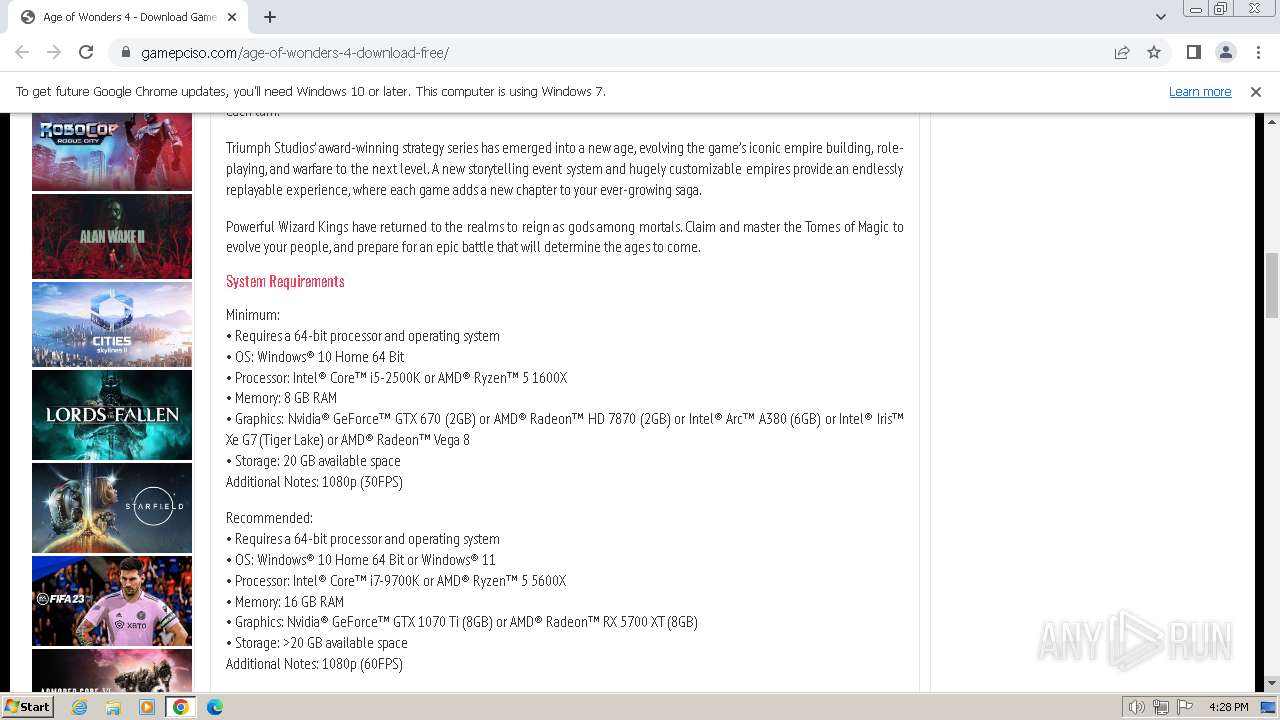Bookmark this page with the star
This screenshot has height=720, width=1280.
[1154, 52]
